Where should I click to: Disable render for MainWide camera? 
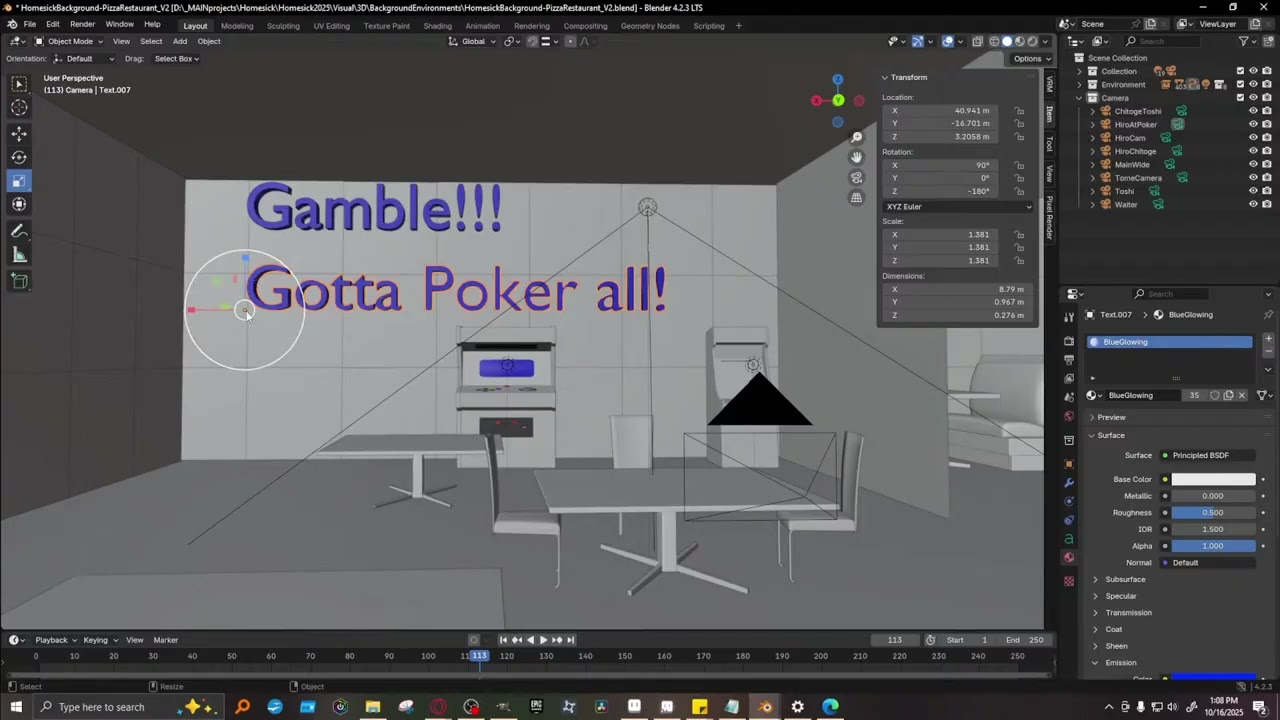click(1266, 165)
